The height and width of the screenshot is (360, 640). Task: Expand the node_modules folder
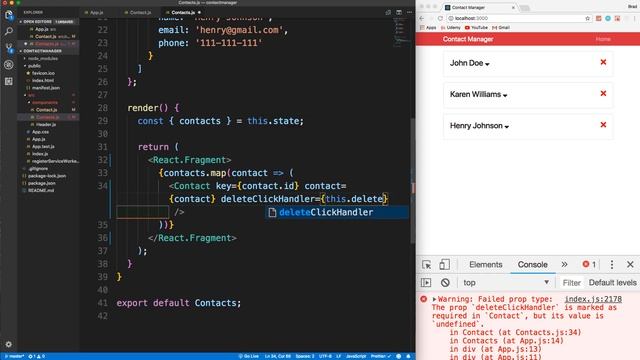[43, 58]
